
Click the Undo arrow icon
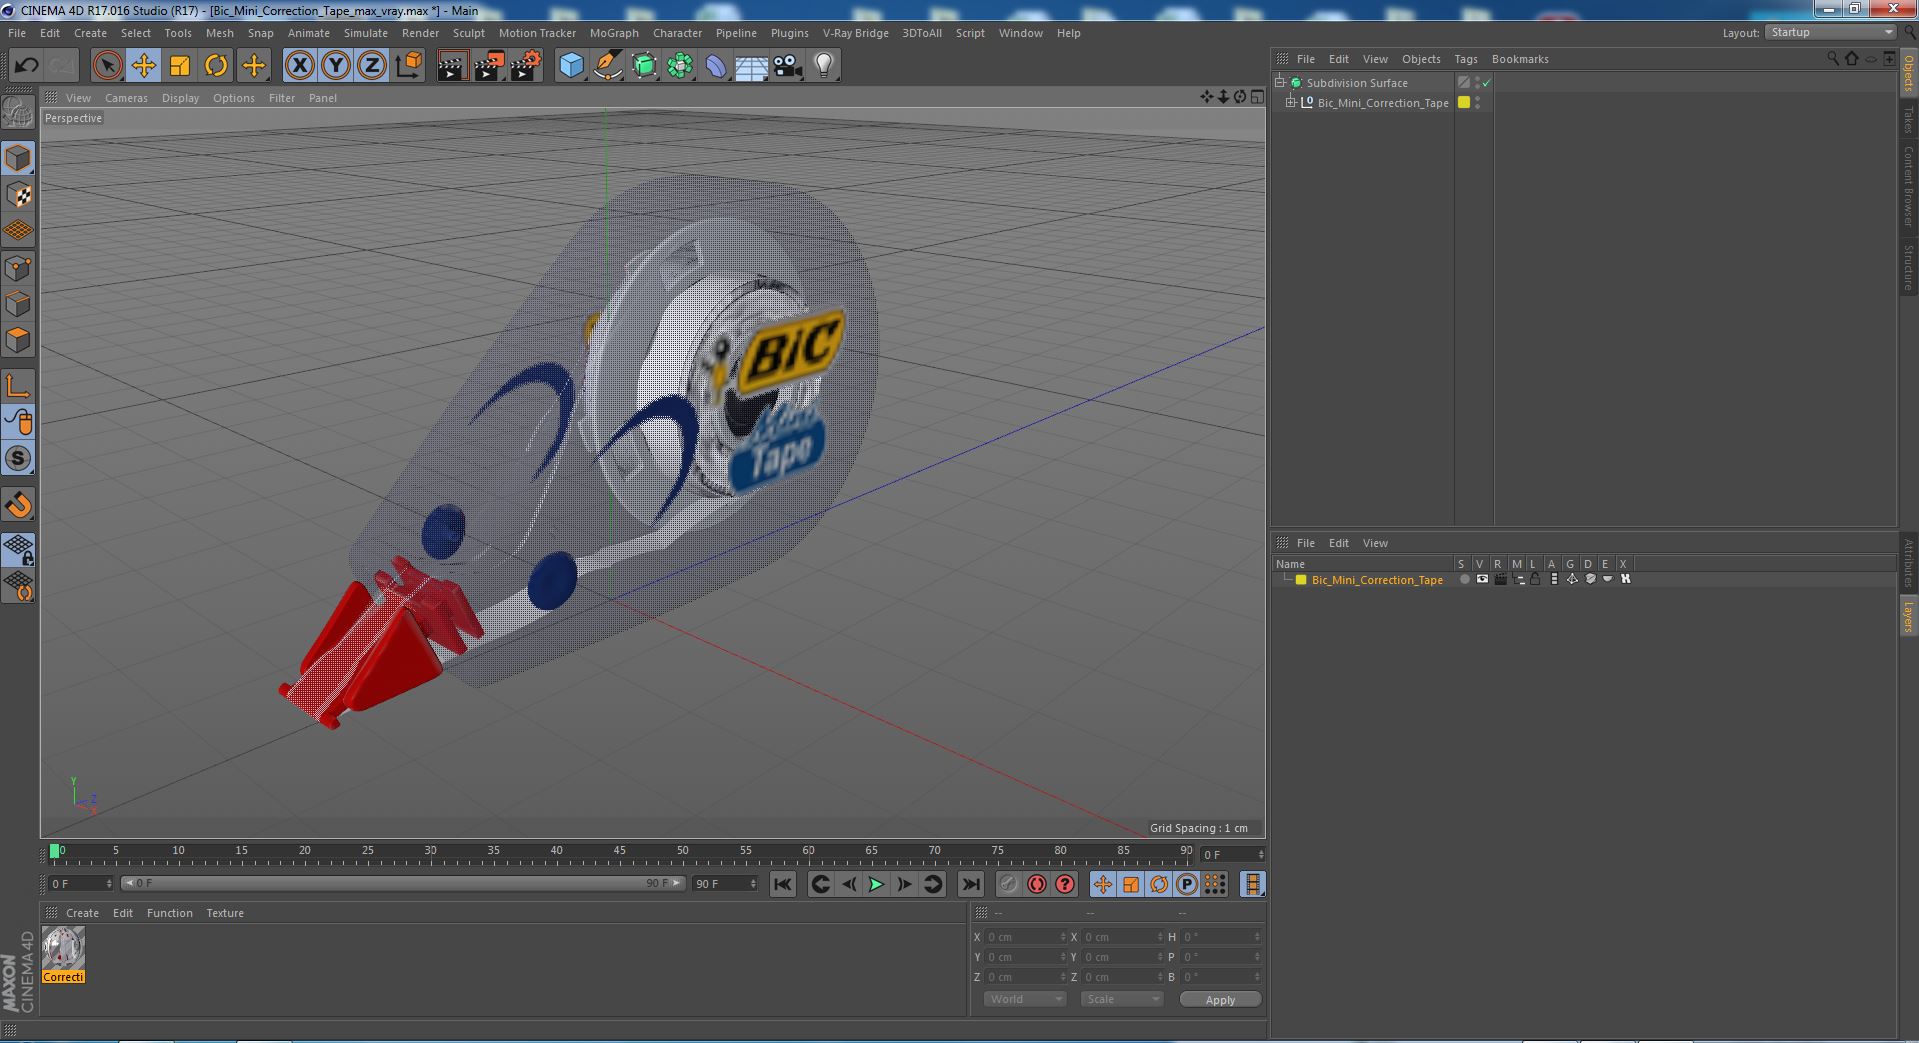(26, 66)
